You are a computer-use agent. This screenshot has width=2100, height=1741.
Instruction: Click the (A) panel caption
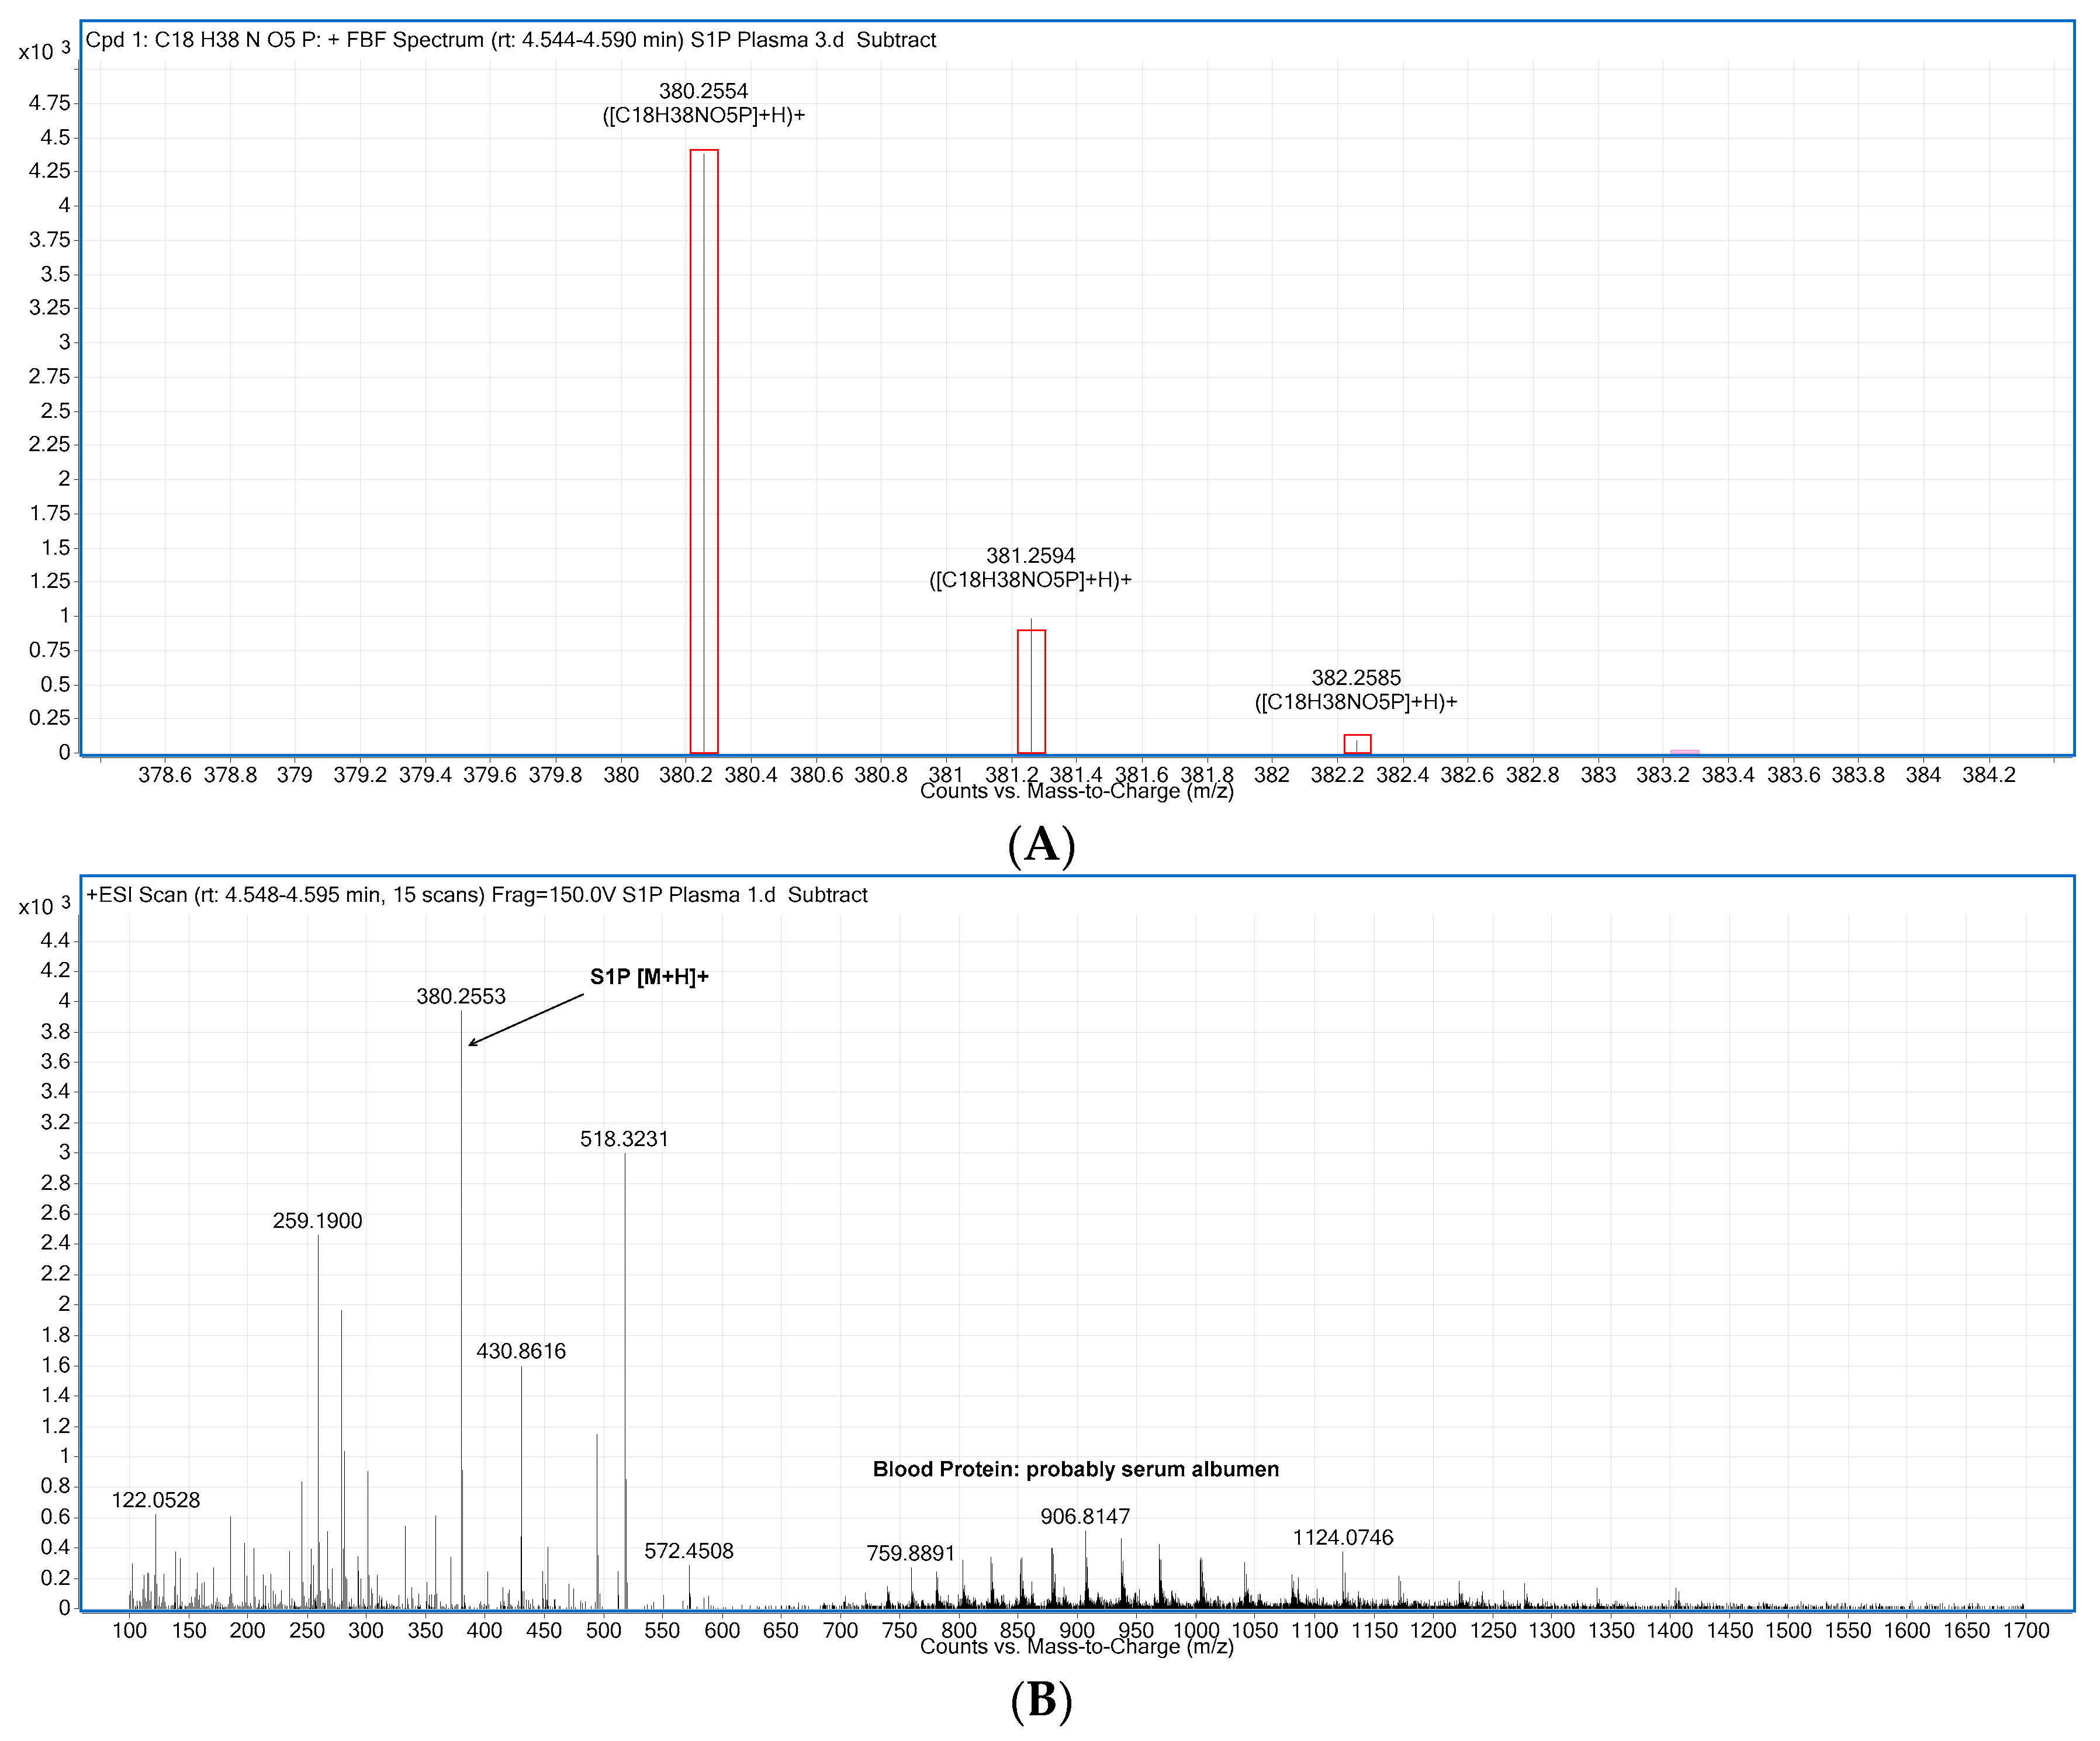(1041, 845)
